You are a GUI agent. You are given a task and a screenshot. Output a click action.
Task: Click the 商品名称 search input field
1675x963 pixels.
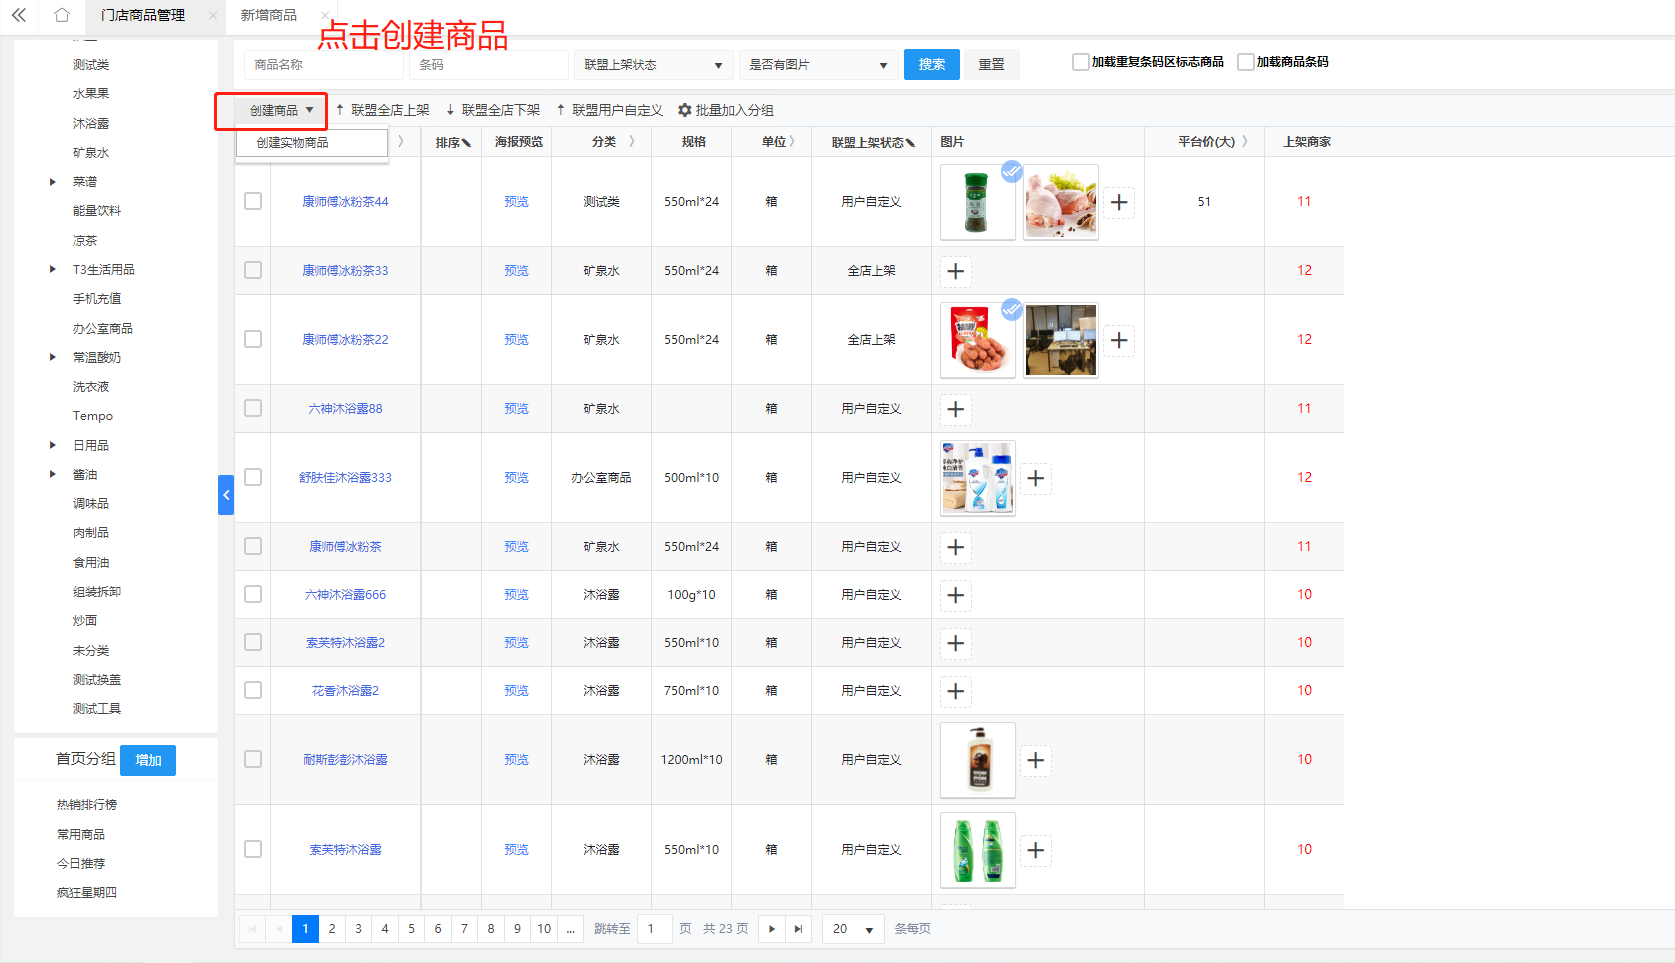(x=323, y=65)
